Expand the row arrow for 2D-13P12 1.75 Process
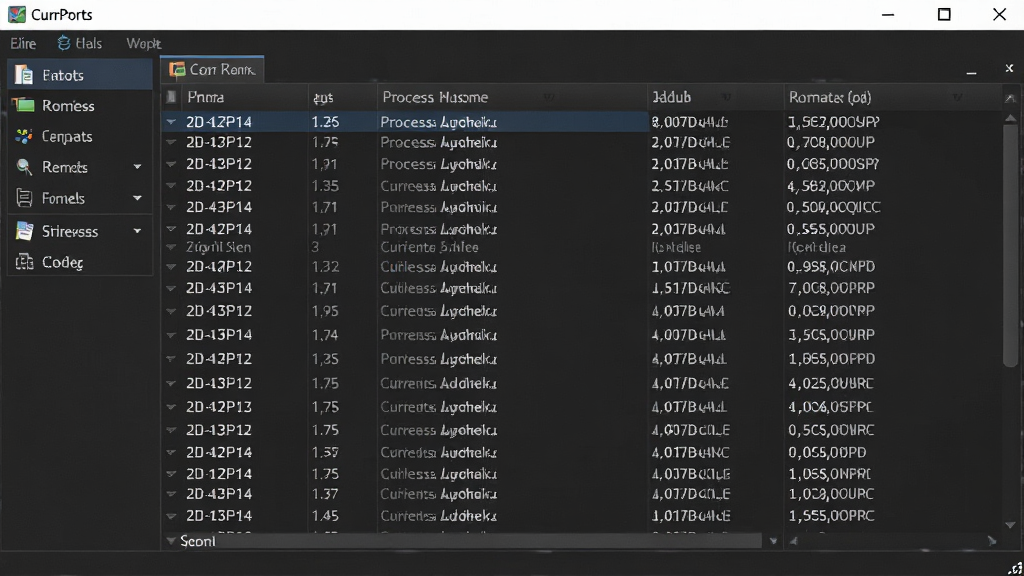The width and height of the screenshot is (1024, 576). coord(171,142)
